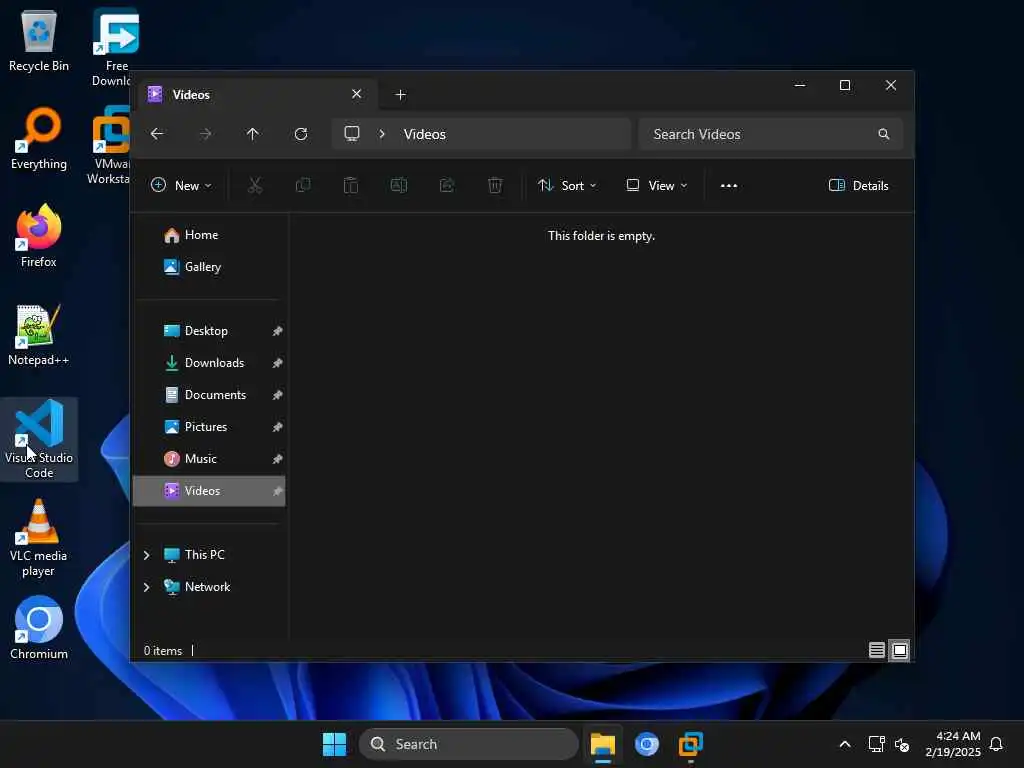Open Downloads in the navigation pane
1024x768 pixels.
(x=209, y=363)
